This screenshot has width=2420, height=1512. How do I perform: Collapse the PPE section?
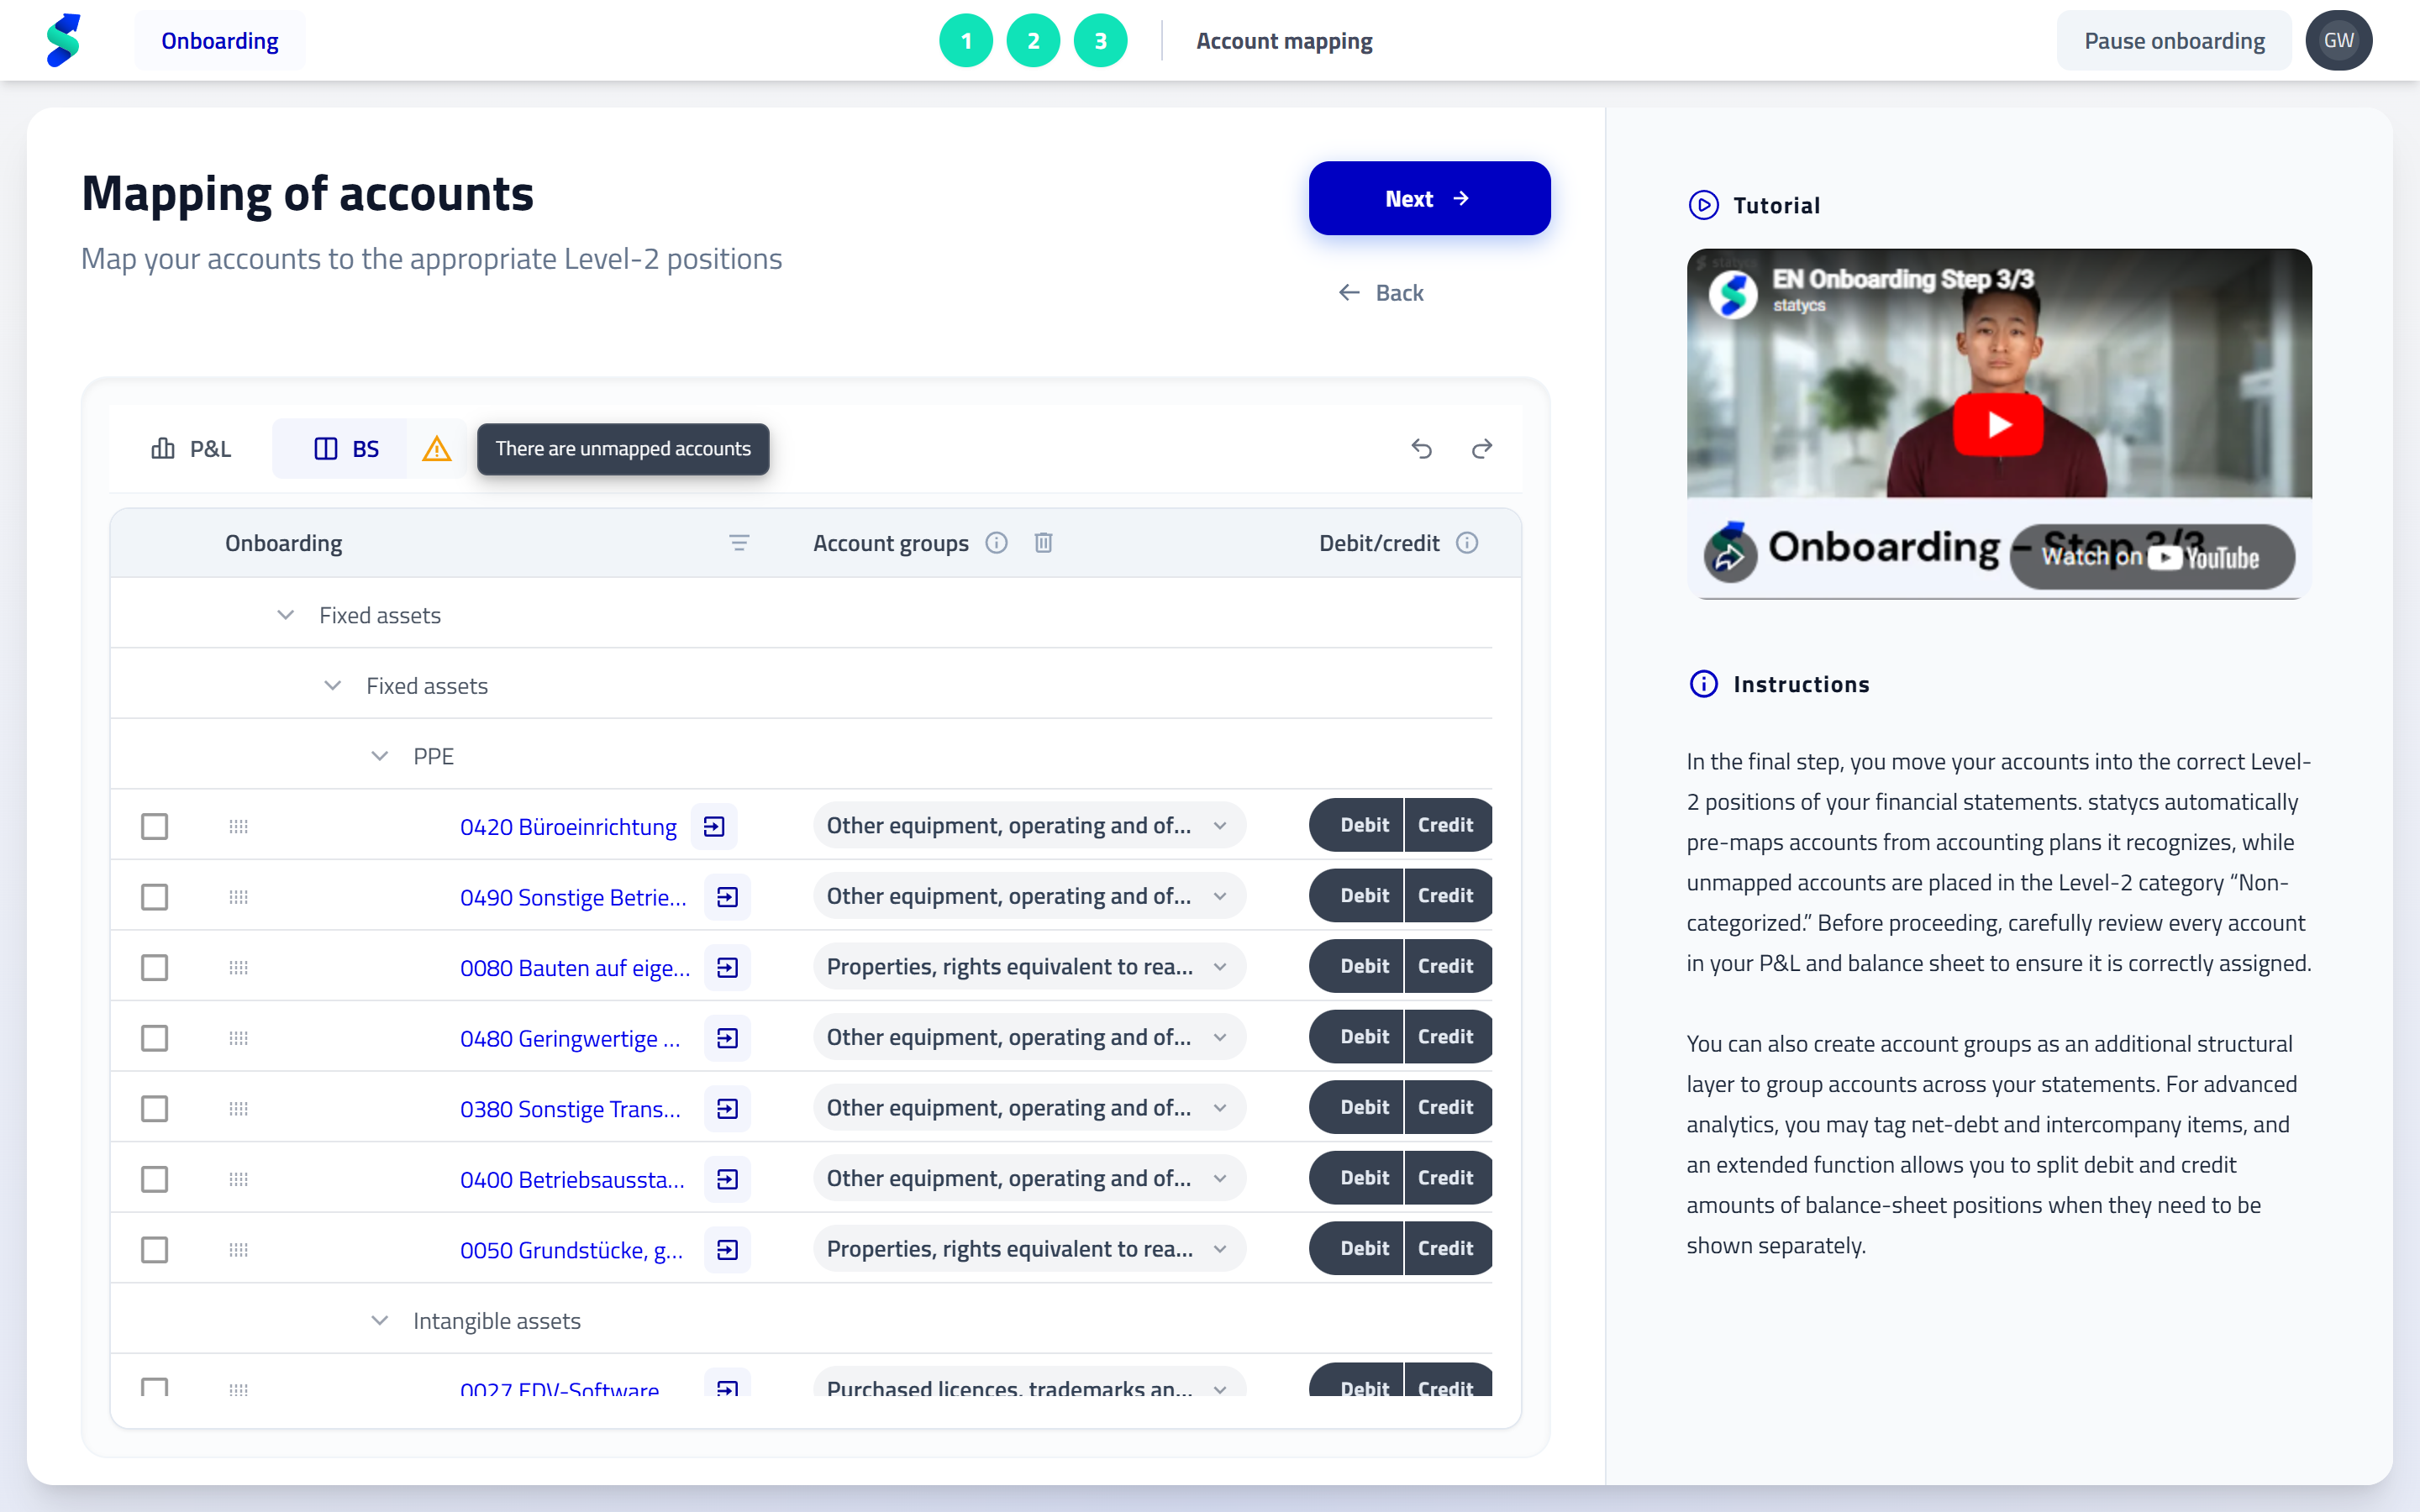point(380,756)
